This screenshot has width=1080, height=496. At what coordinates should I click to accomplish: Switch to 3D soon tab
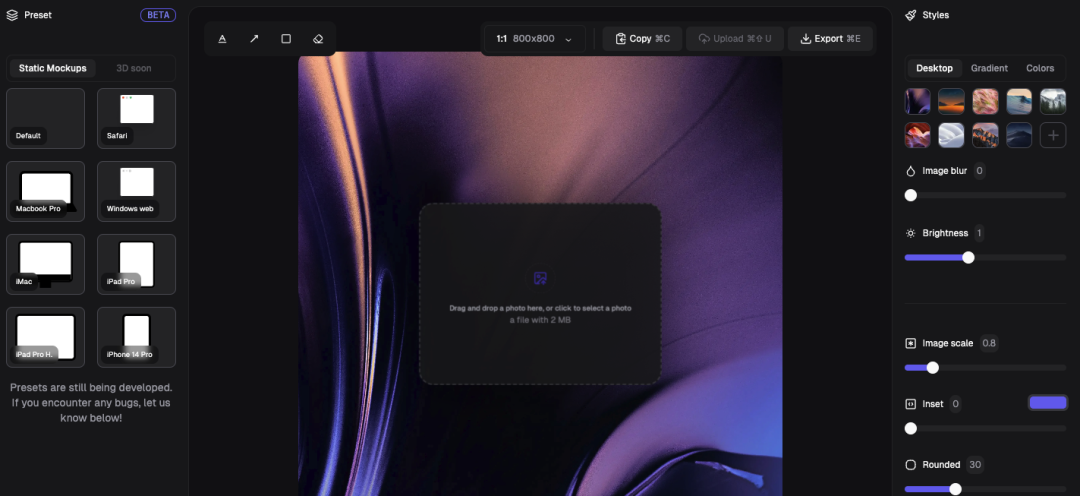[x=134, y=68]
